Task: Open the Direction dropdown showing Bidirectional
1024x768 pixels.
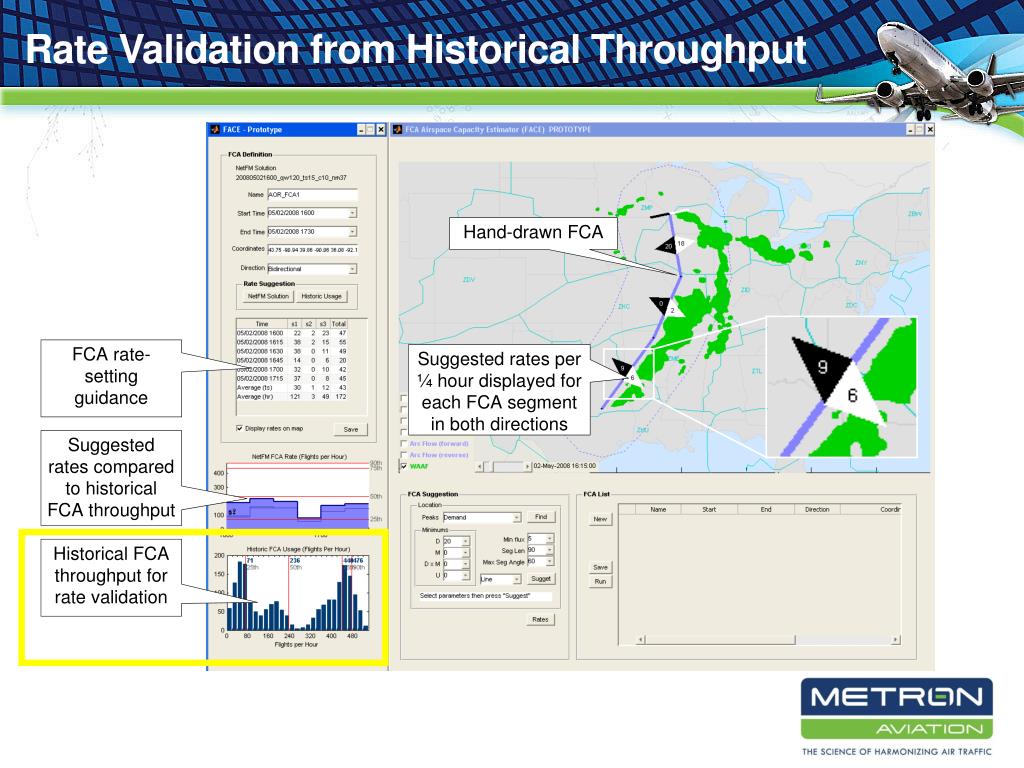Action: coord(353,269)
